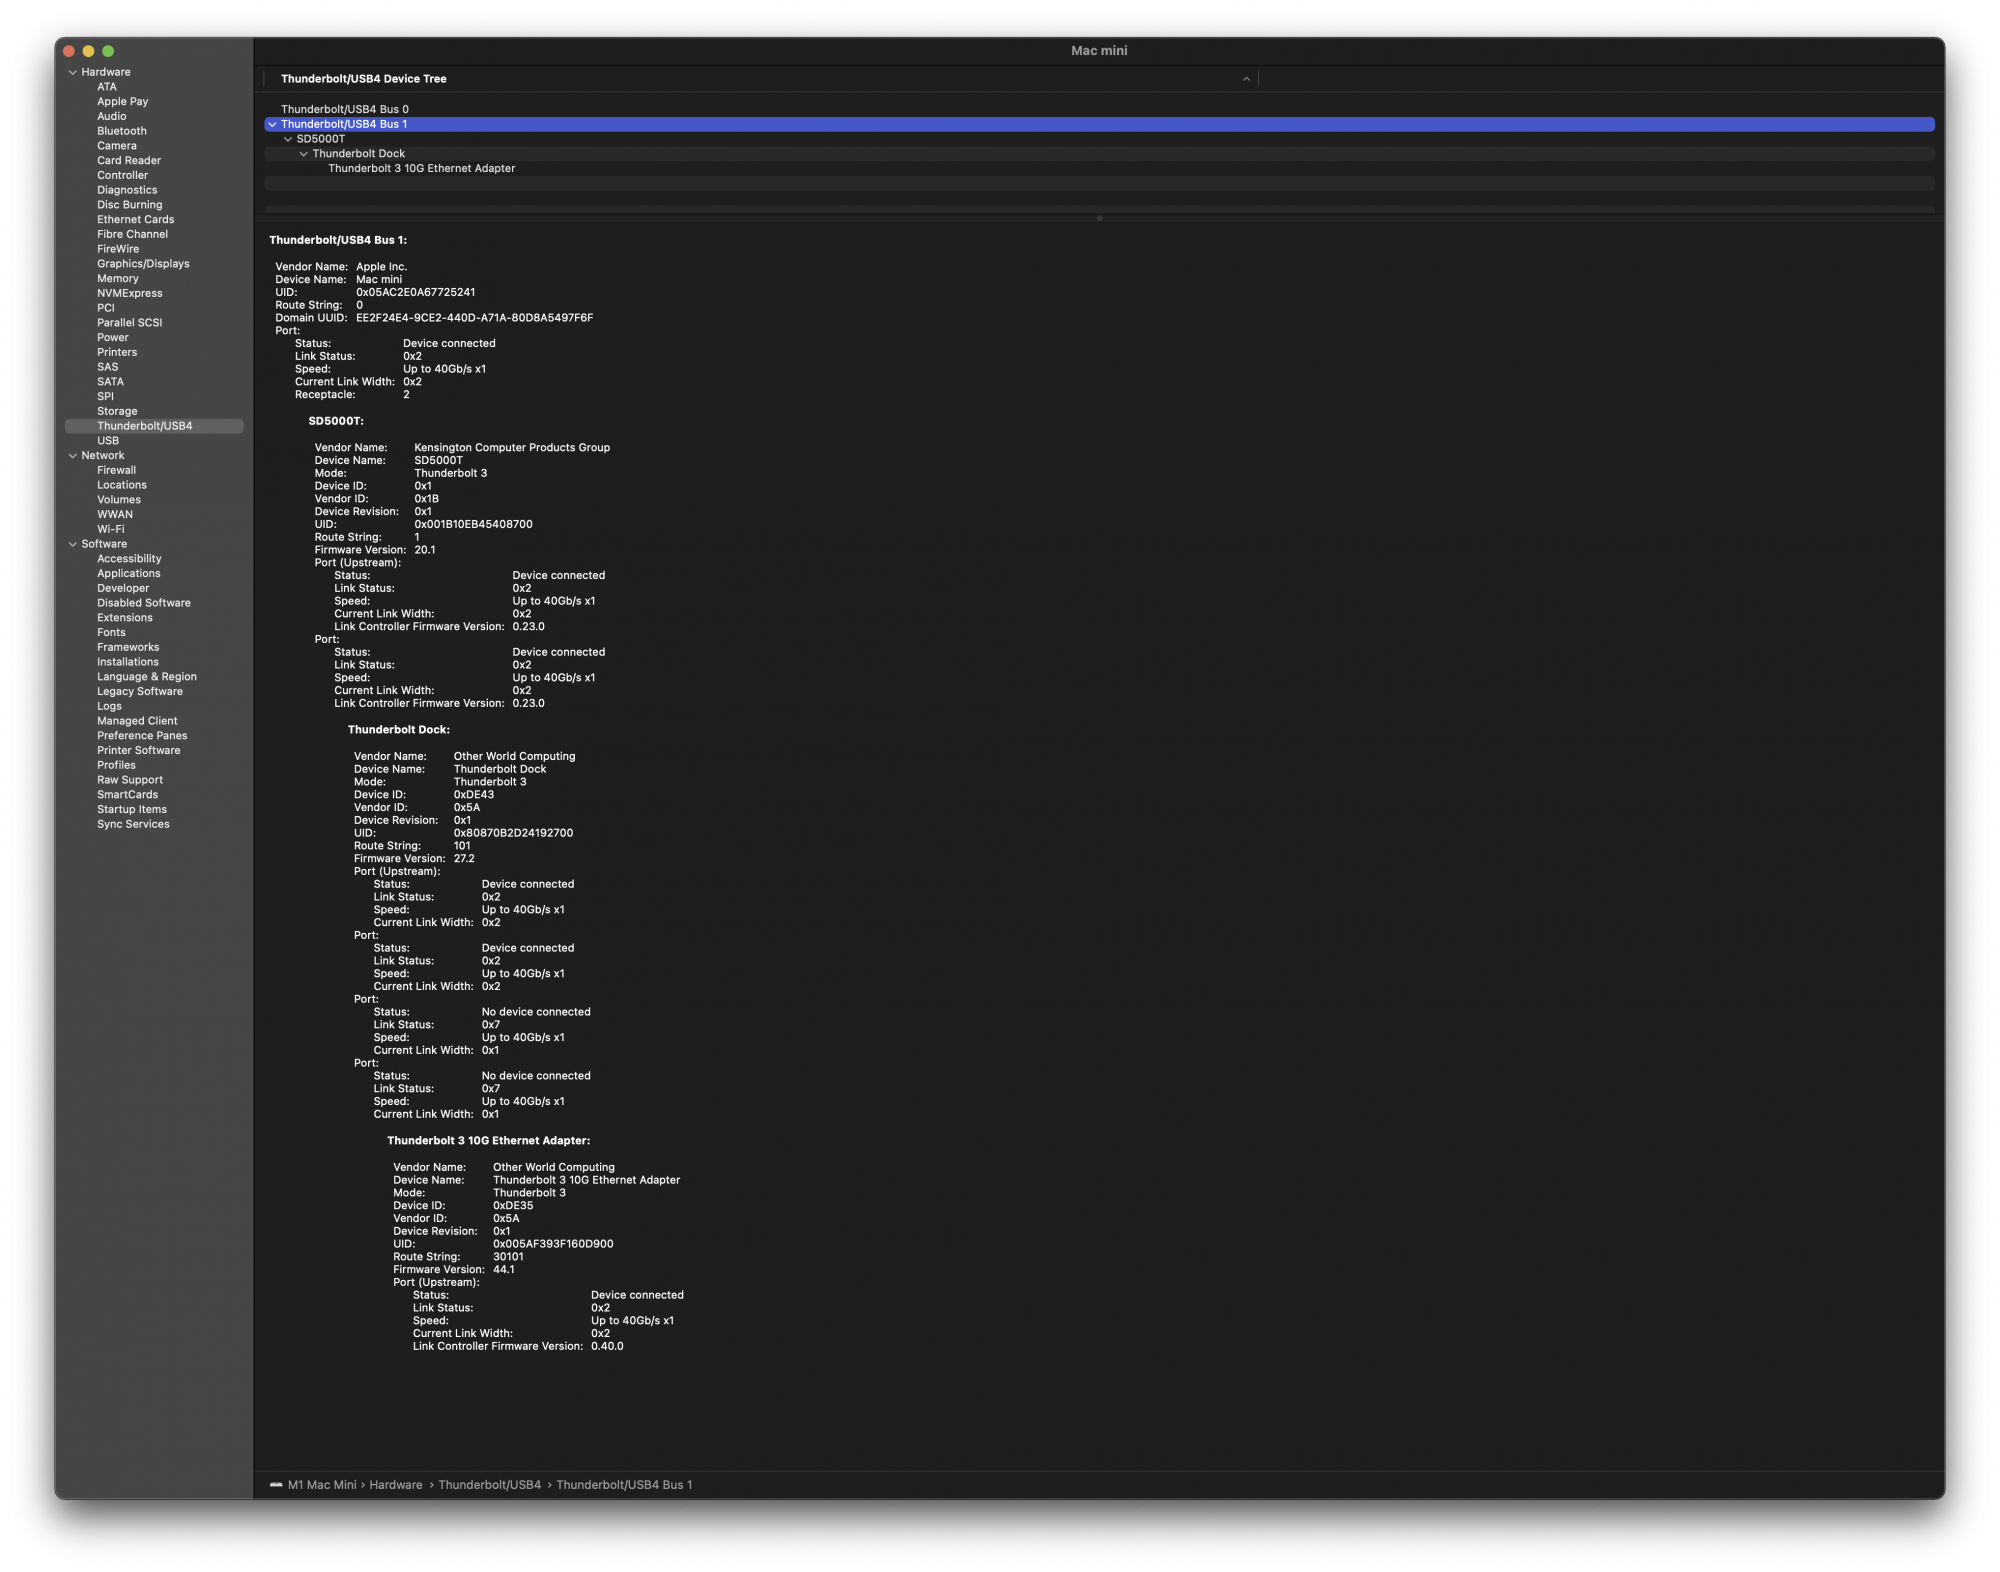This screenshot has width=2000, height=1572.
Task: Click the M1 Mac Mini breadcrumb icon
Action: coord(276,1485)
